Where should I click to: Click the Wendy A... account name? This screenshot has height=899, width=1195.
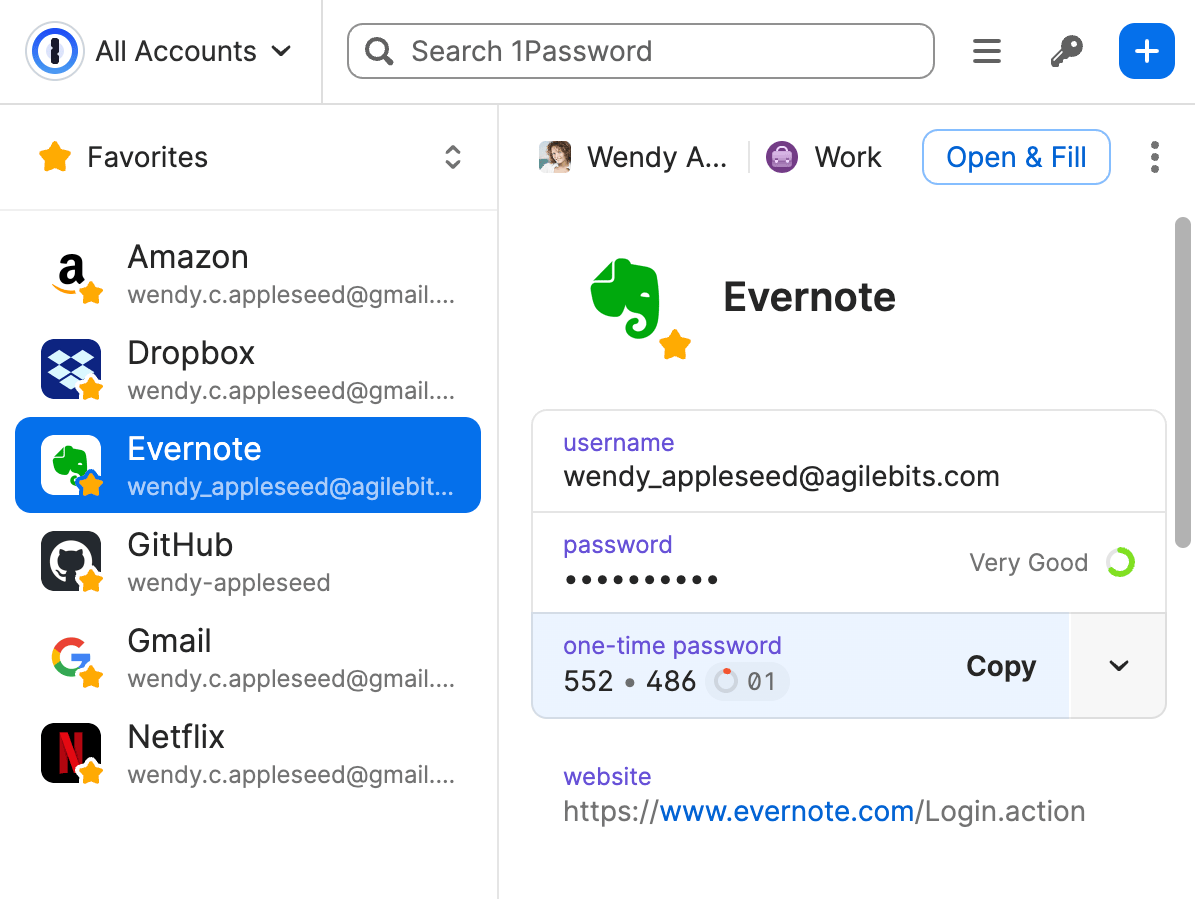coord(656,157)
